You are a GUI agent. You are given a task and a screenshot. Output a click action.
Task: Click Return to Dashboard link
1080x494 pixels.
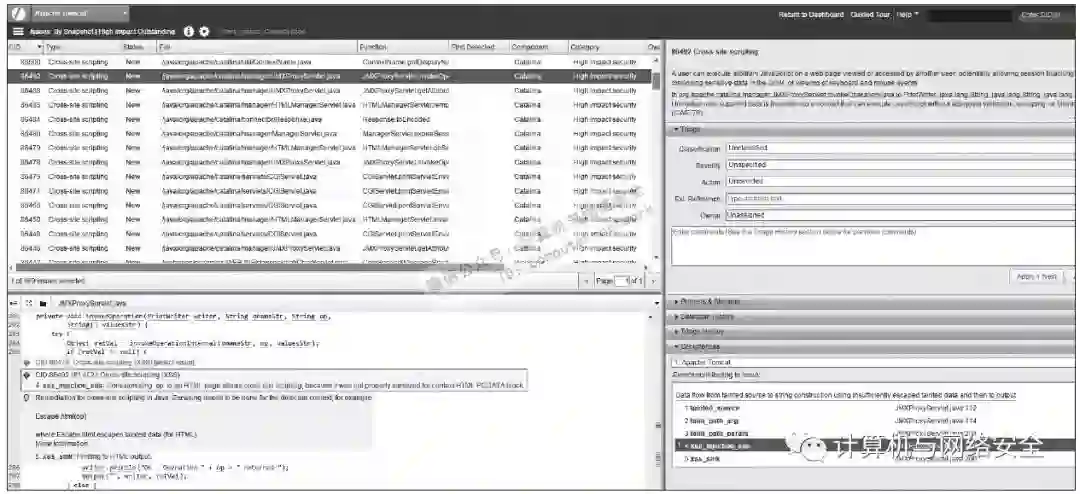coord(811,14)
